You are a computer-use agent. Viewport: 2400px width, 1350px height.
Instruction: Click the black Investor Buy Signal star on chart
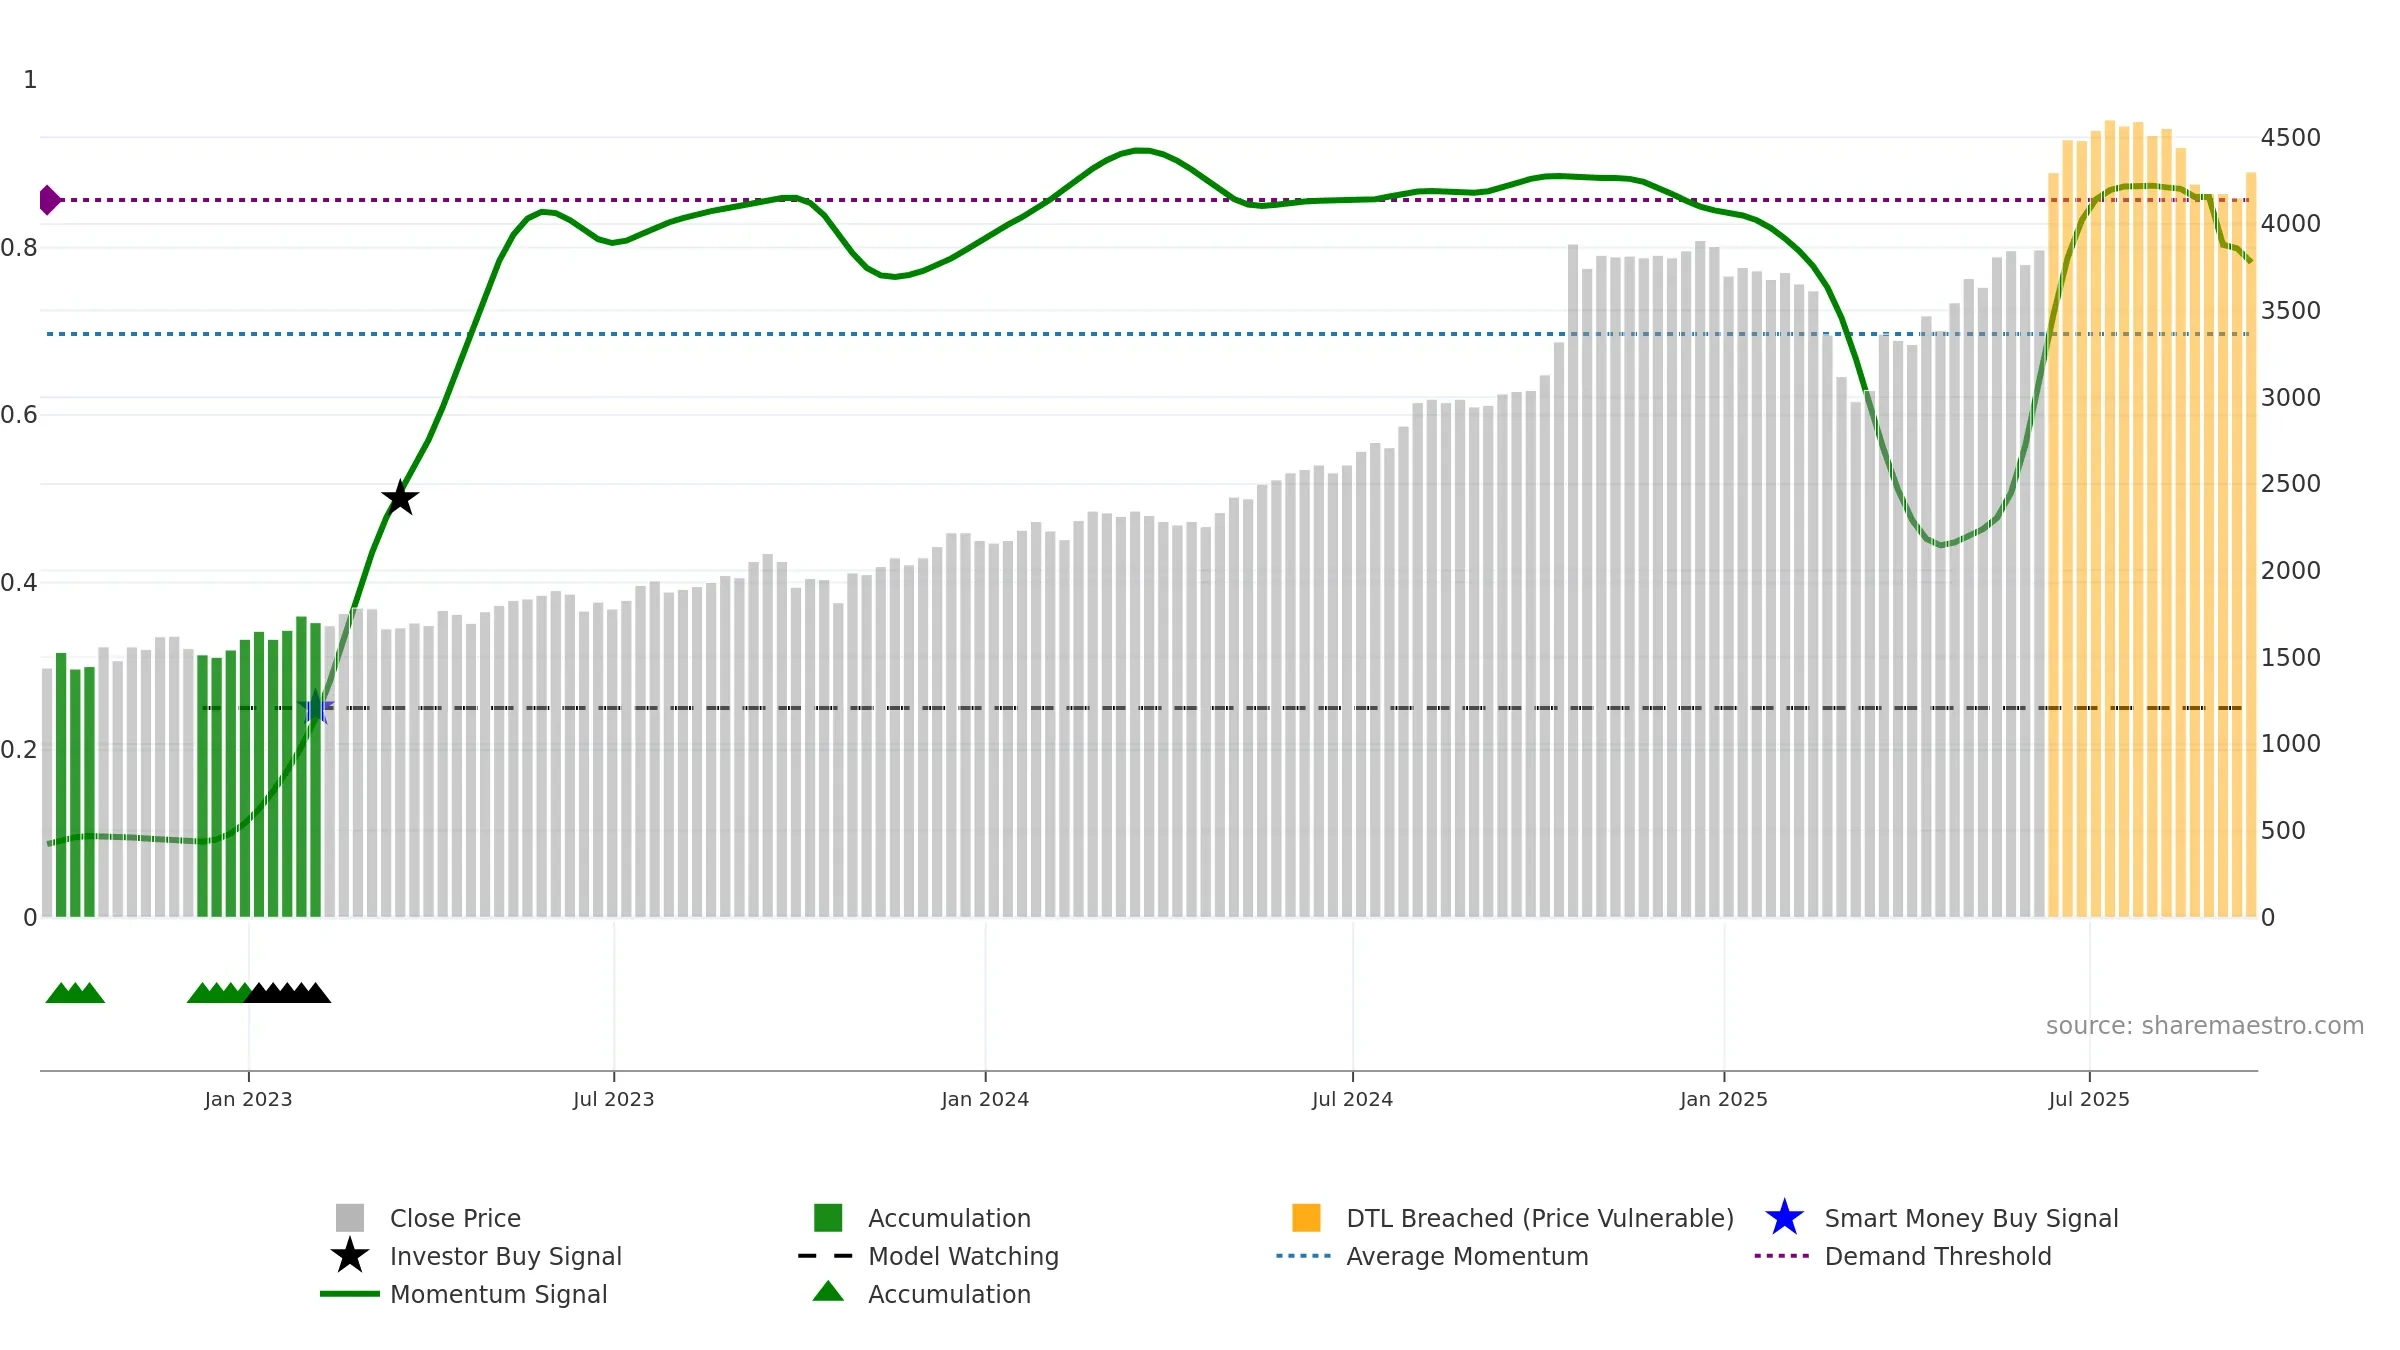tap(400, 497)
